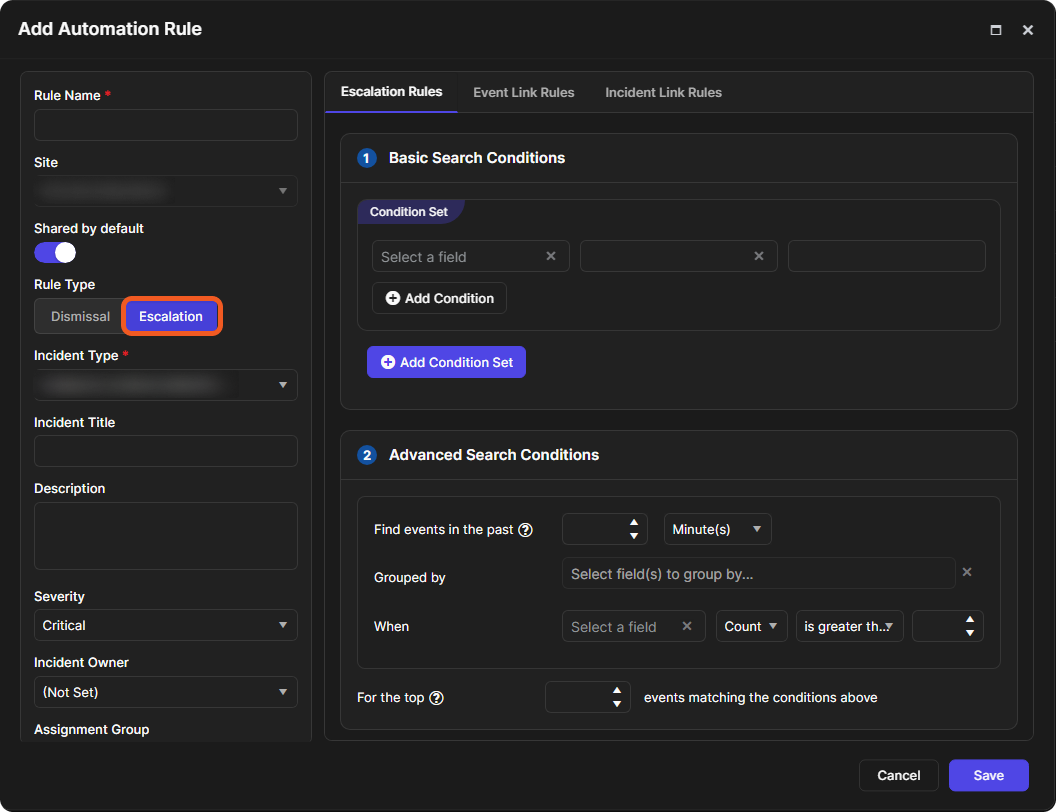Decrease the When threshold value
1056x812 pixels.
[x=970, y=633]
